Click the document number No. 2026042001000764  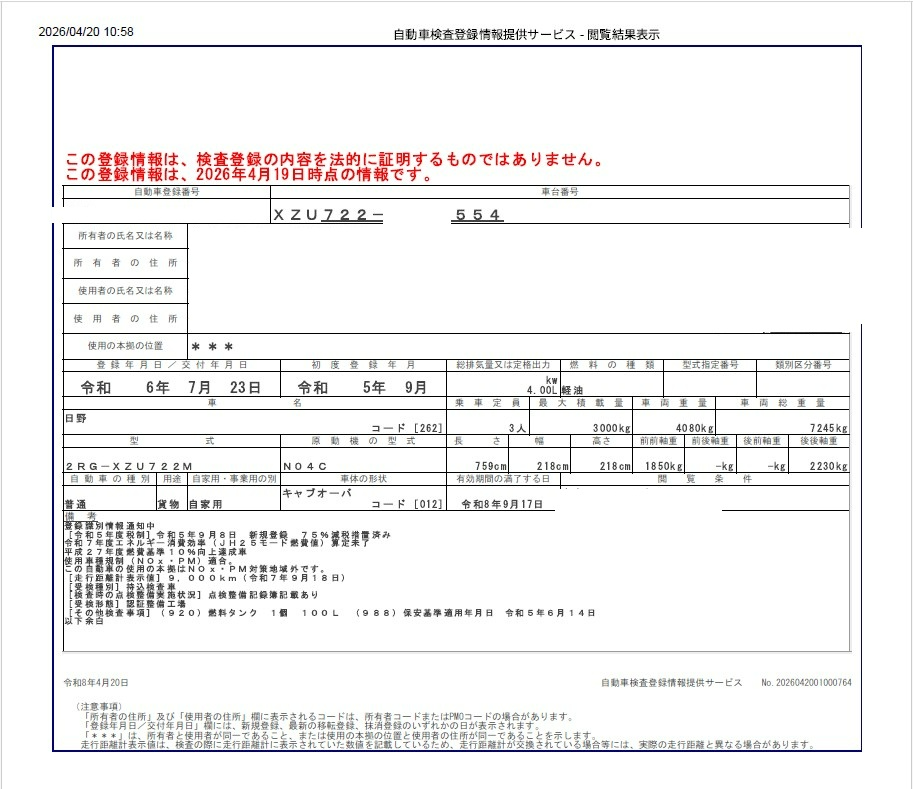point(806,682)
